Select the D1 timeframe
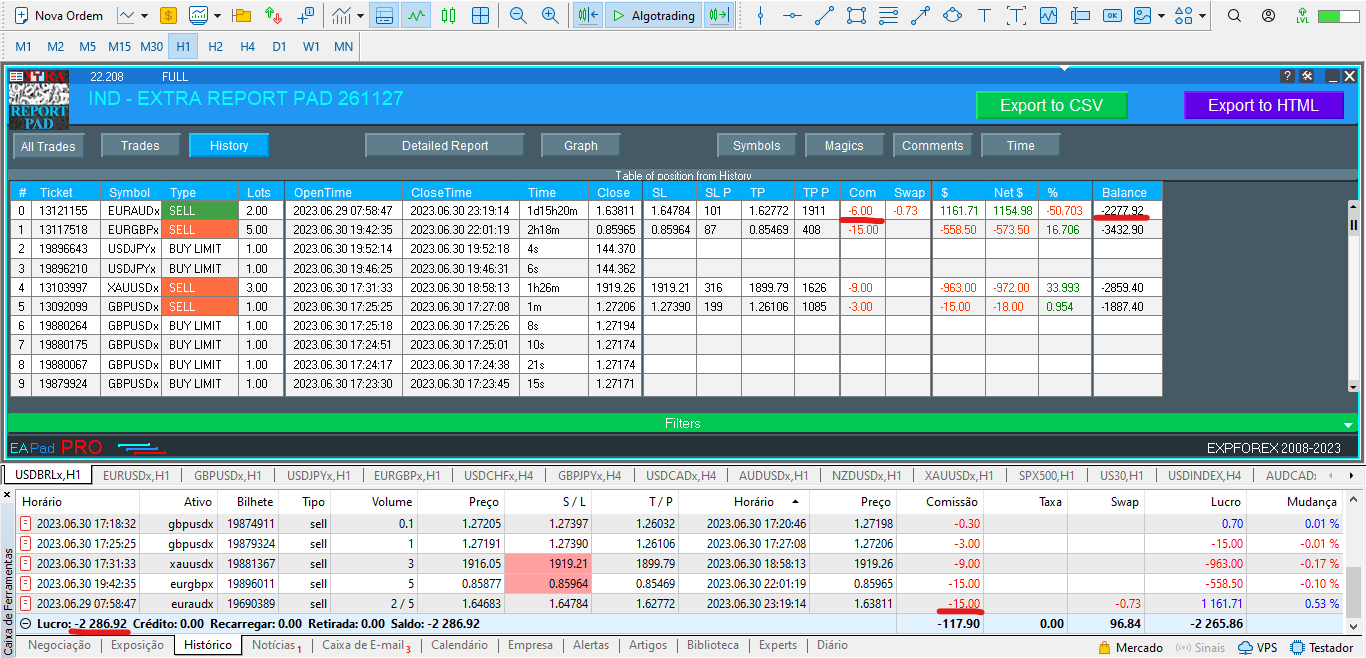Viewport: 1366px width, 658px height. tap(279, 47)
